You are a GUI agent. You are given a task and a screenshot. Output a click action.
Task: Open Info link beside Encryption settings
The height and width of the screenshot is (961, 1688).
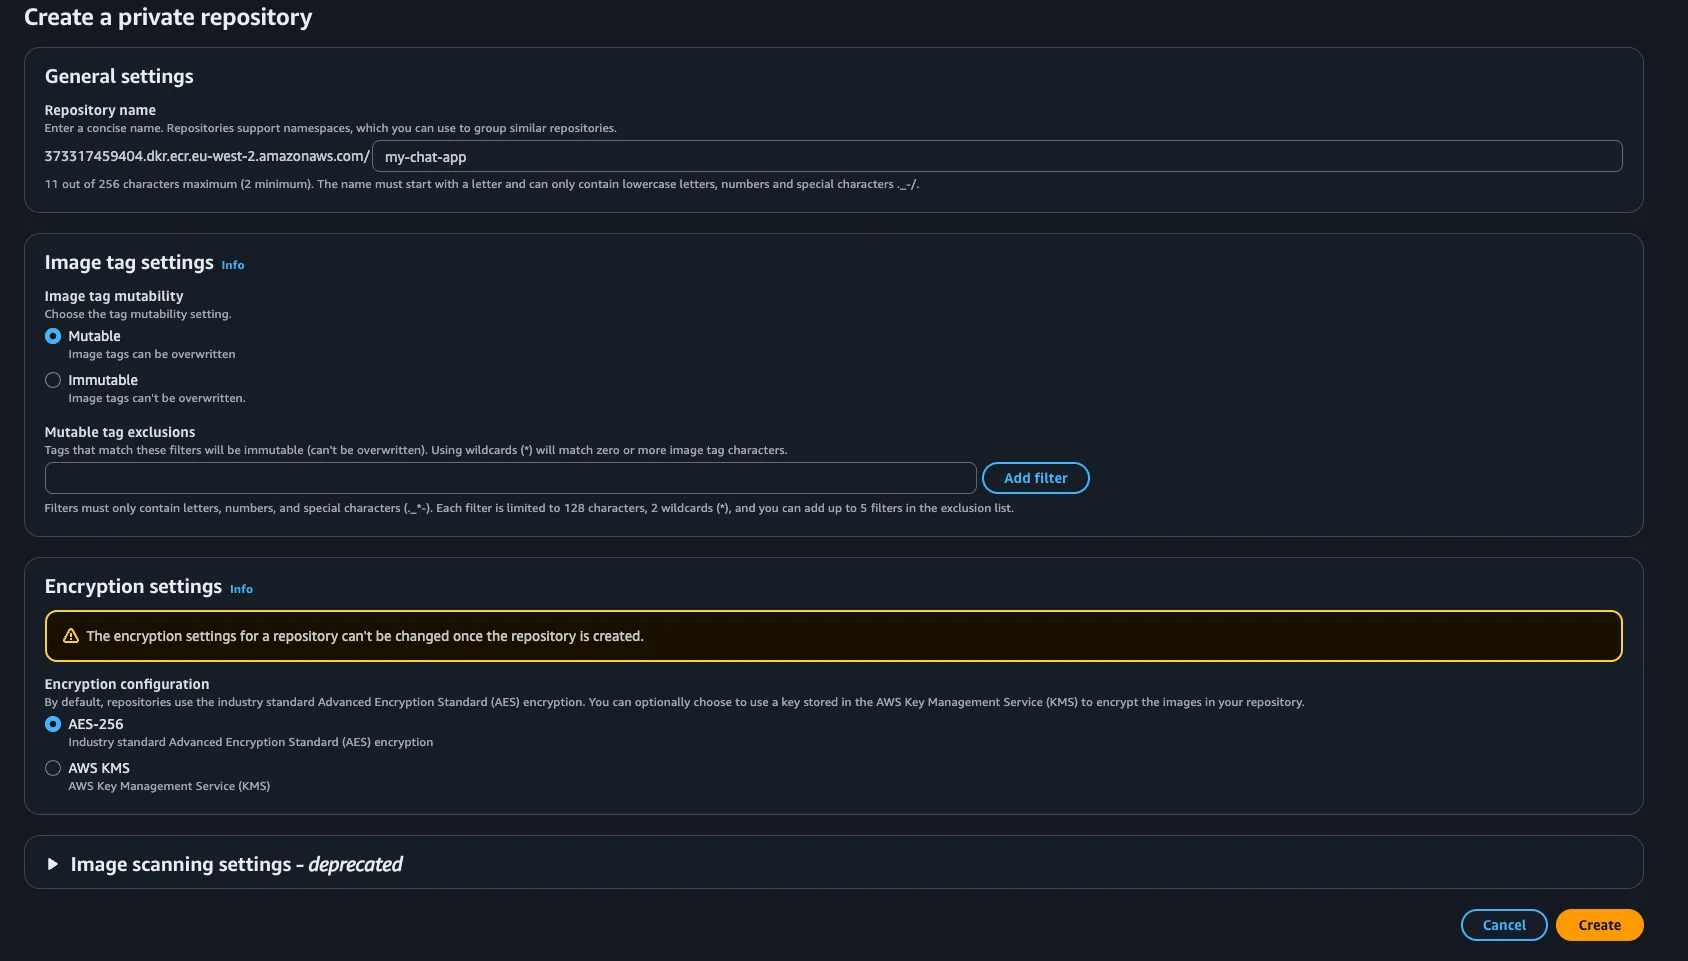pyautogui.click(x=241, y=589)
